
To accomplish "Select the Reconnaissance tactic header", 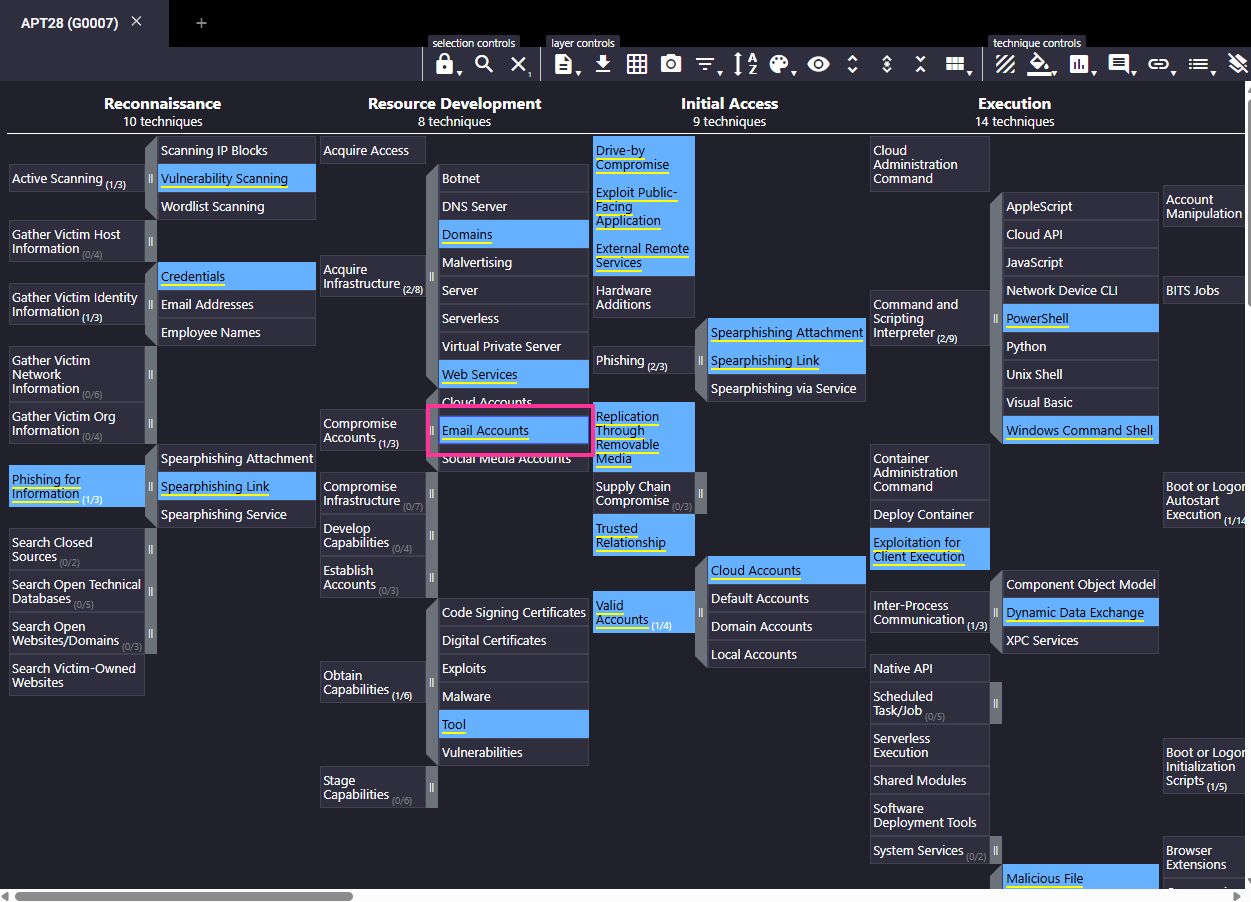I will (163, 104).
